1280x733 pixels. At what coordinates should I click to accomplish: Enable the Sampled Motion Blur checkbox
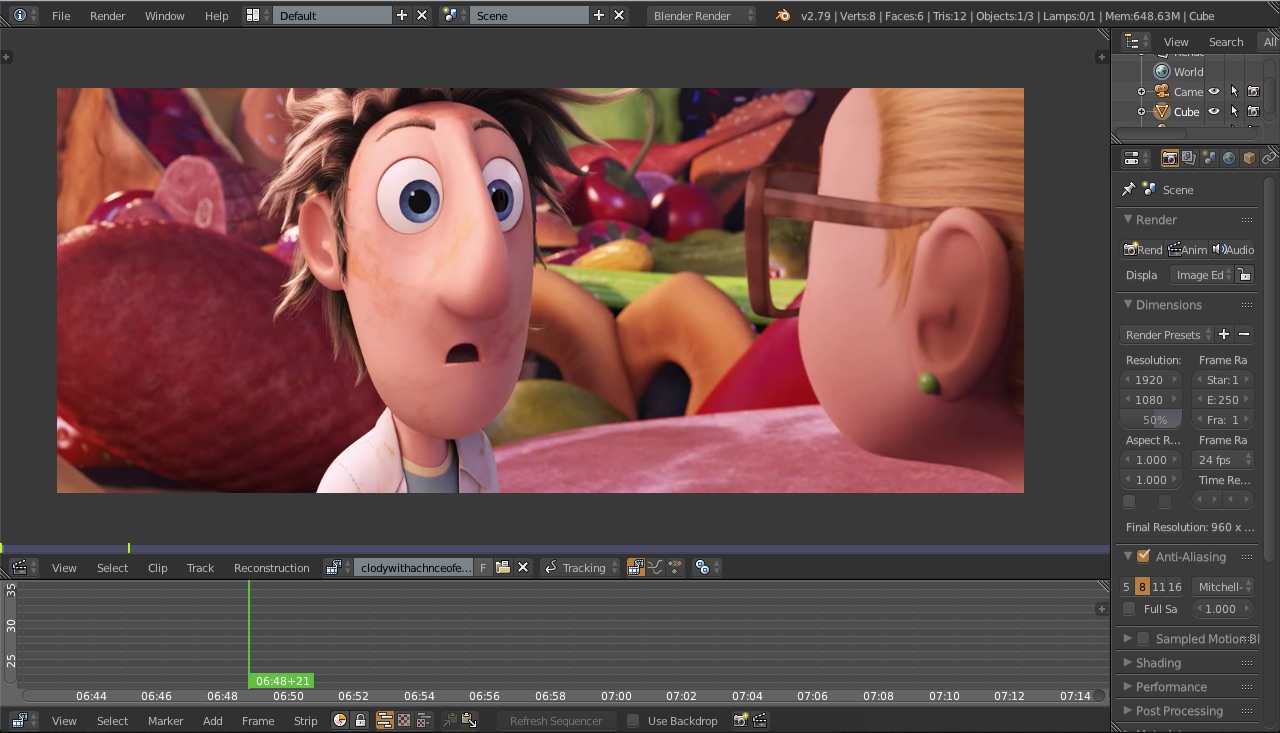(x=1143, y=638)
